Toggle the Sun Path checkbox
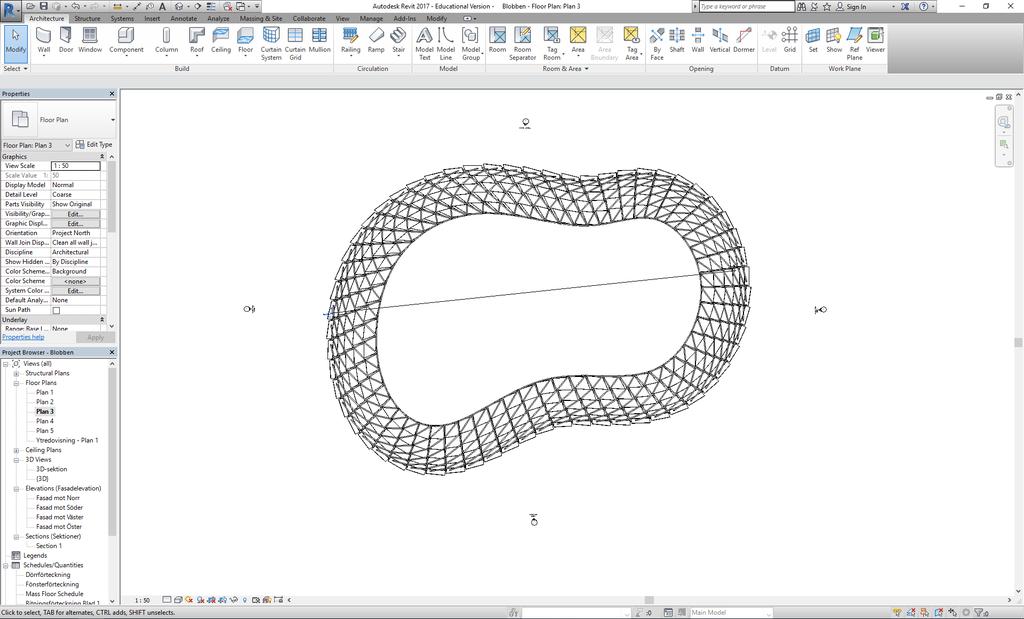This screenshot has width=1024, height=619. 56,310
